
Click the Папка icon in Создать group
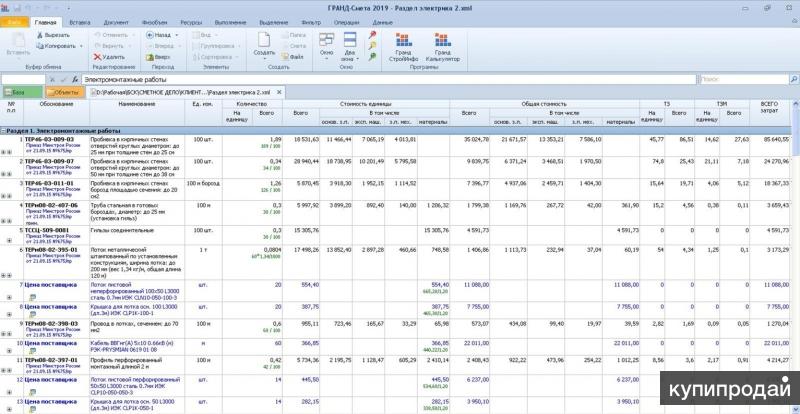pyautogui.click(x=285, y=35)
